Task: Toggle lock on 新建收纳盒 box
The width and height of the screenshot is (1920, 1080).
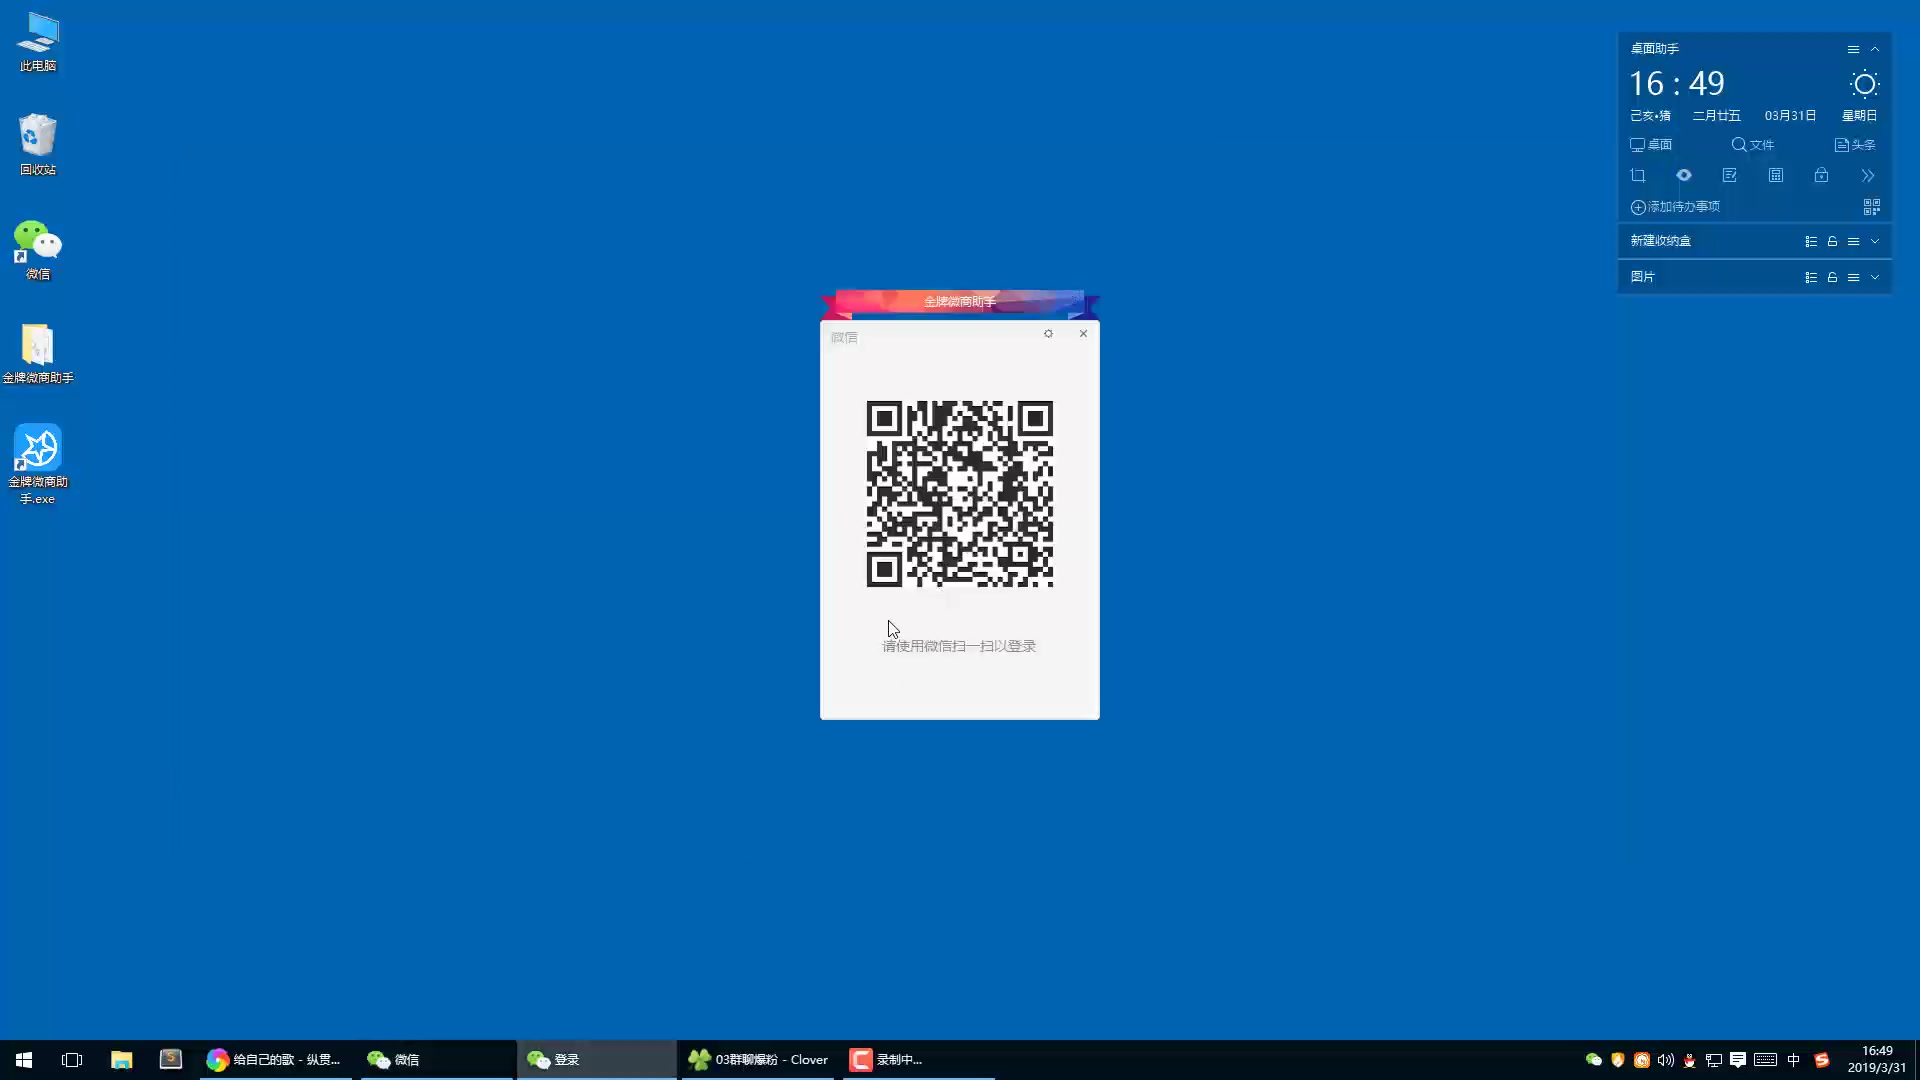Action: [1832, 242]
